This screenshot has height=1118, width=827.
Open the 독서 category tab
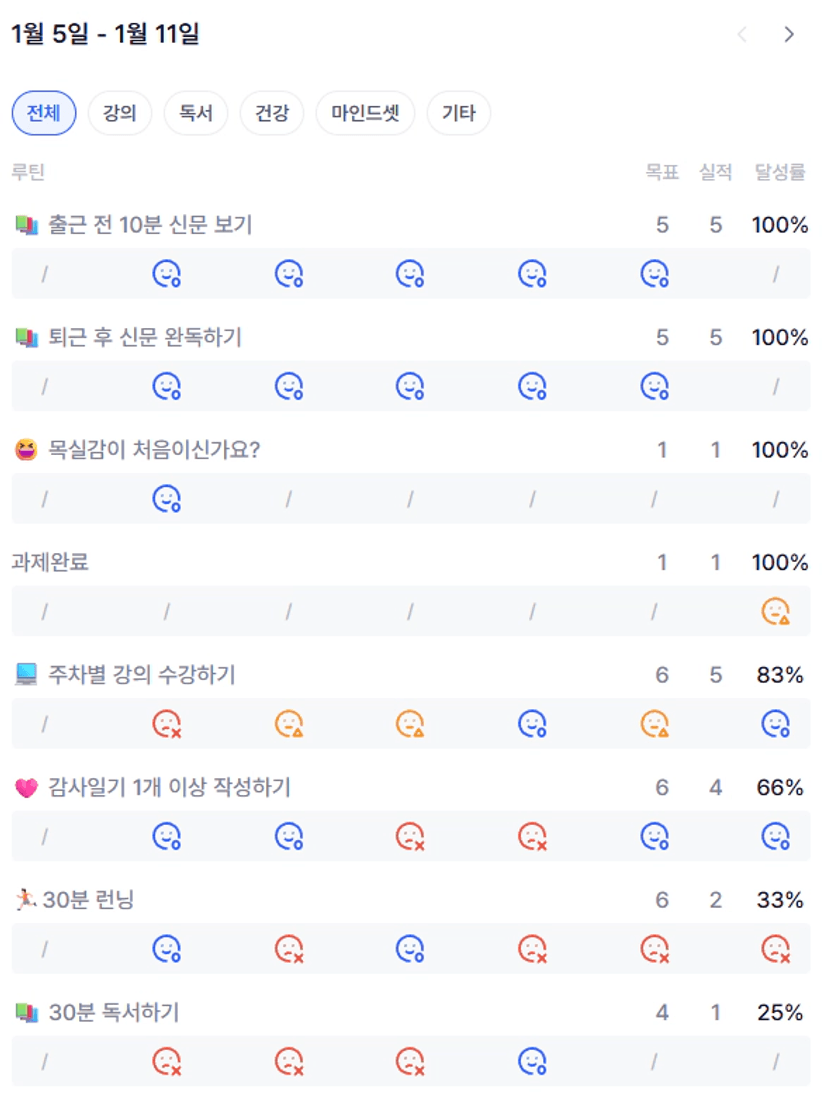pyautogui.click(x=195, y=113)
